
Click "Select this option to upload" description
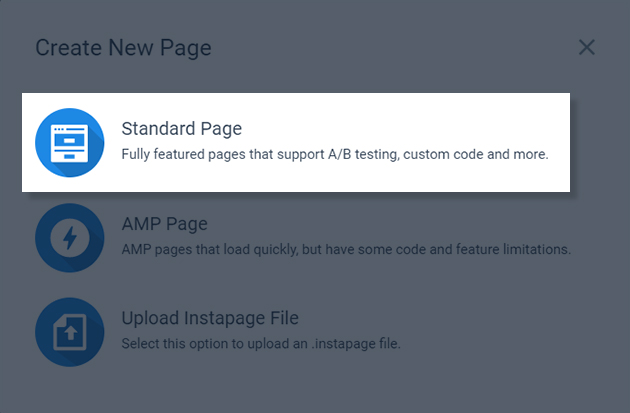(x=261, y=344)
